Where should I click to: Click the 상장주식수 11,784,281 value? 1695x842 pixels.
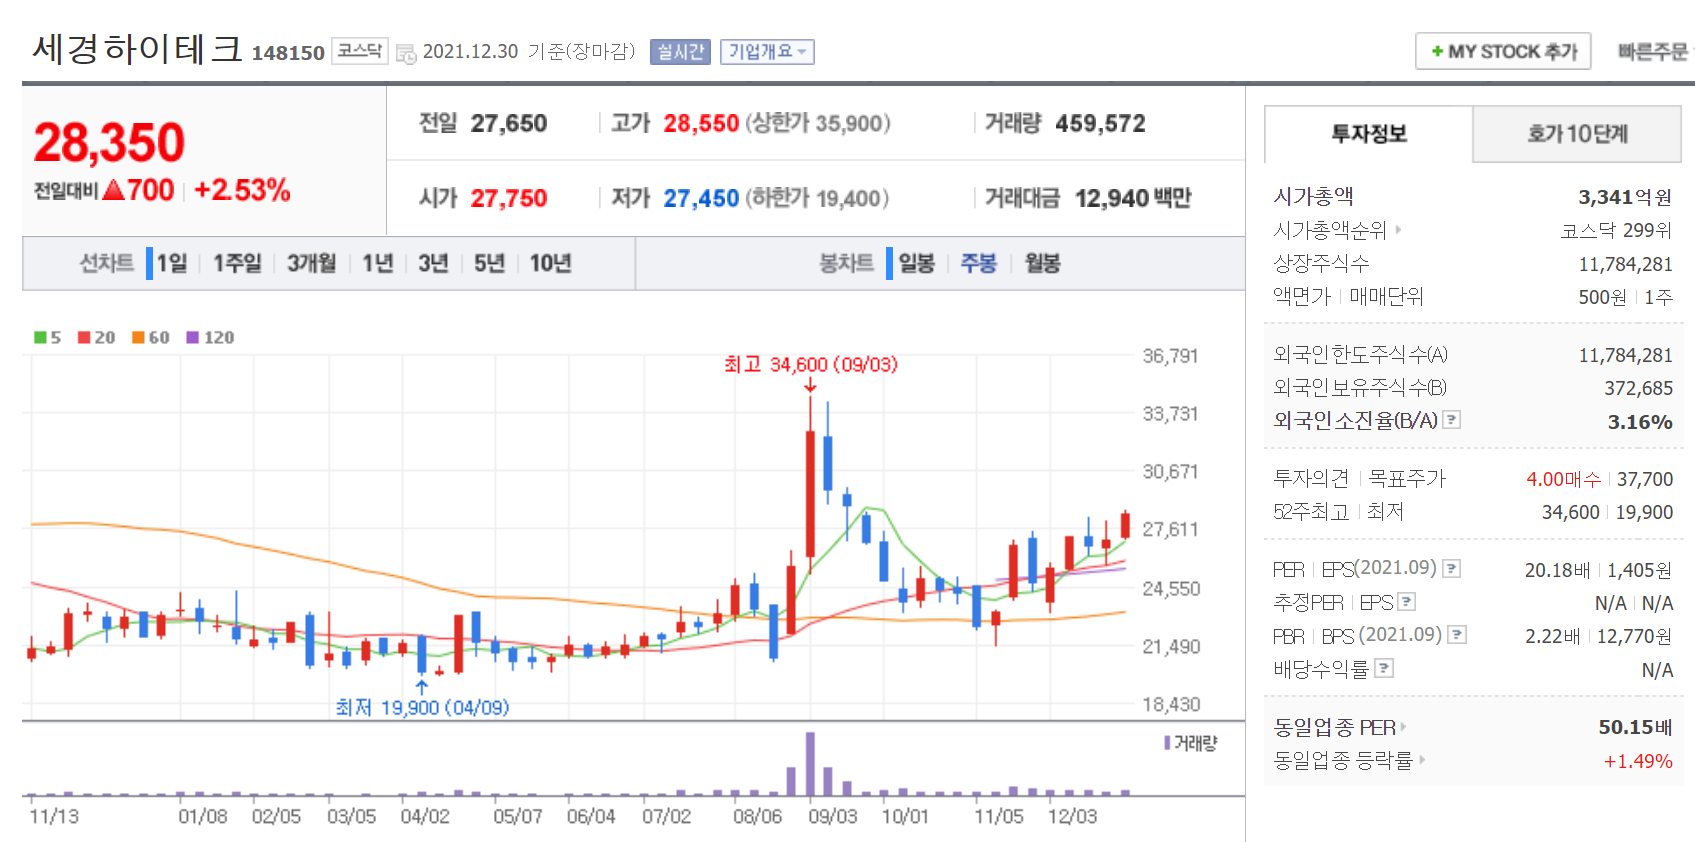click(1625, 264)
